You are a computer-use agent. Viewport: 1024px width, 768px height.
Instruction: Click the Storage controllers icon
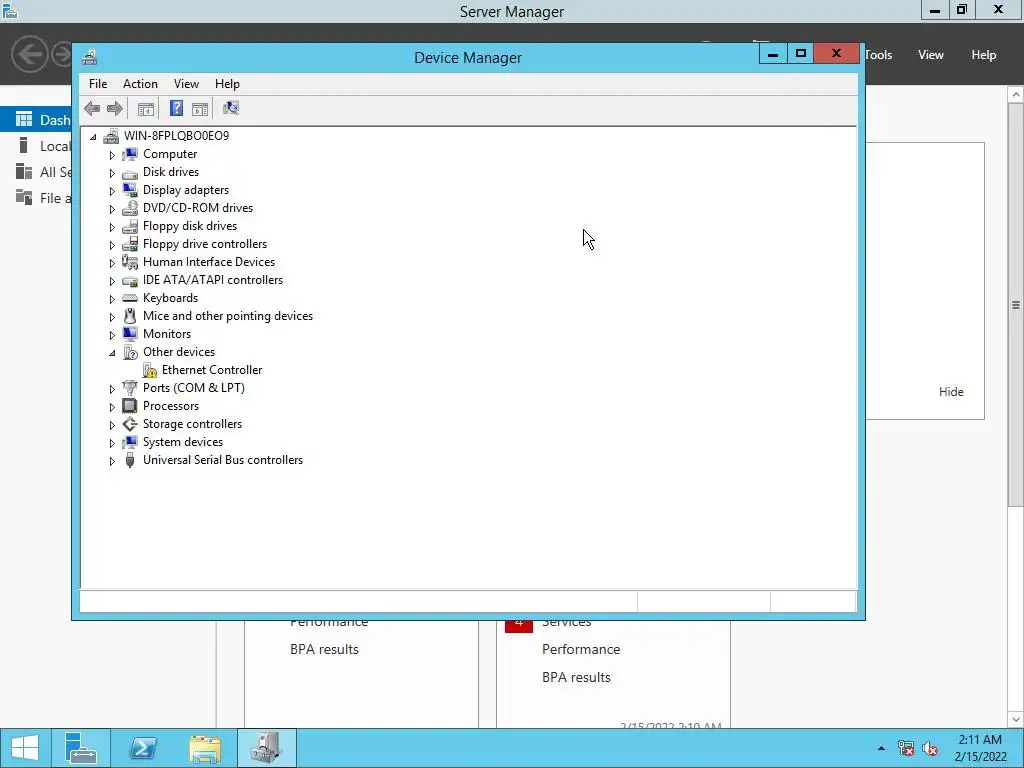130,424
